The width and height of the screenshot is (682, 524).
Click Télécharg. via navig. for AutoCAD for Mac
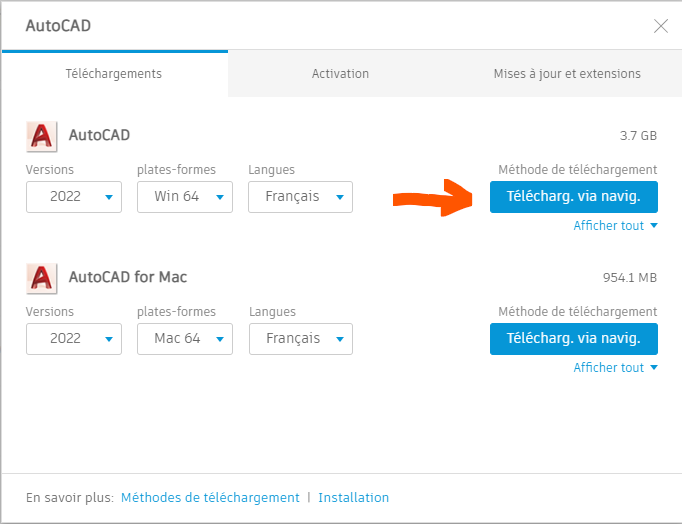pos(573,339)
